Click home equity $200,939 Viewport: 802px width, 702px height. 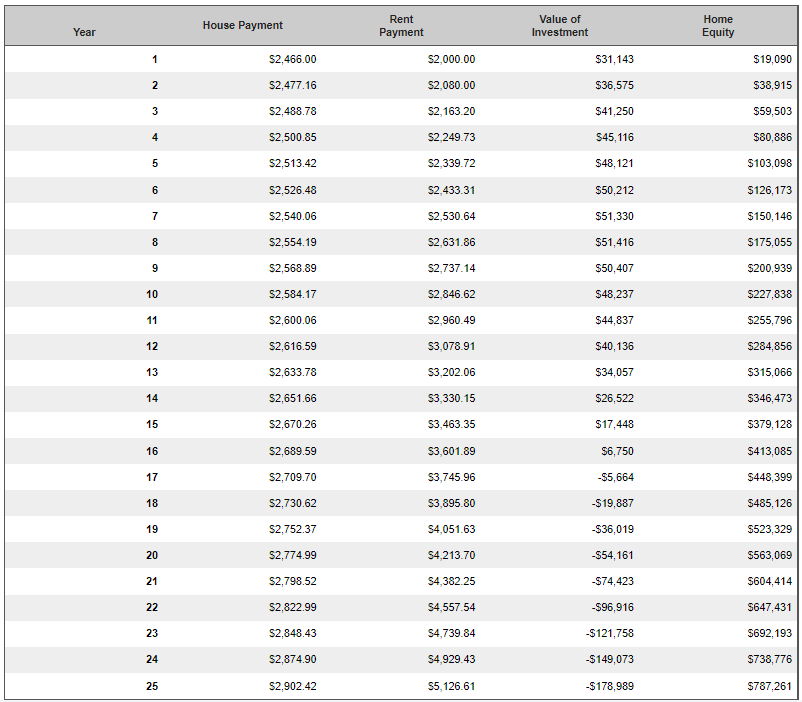click(769, 269)
